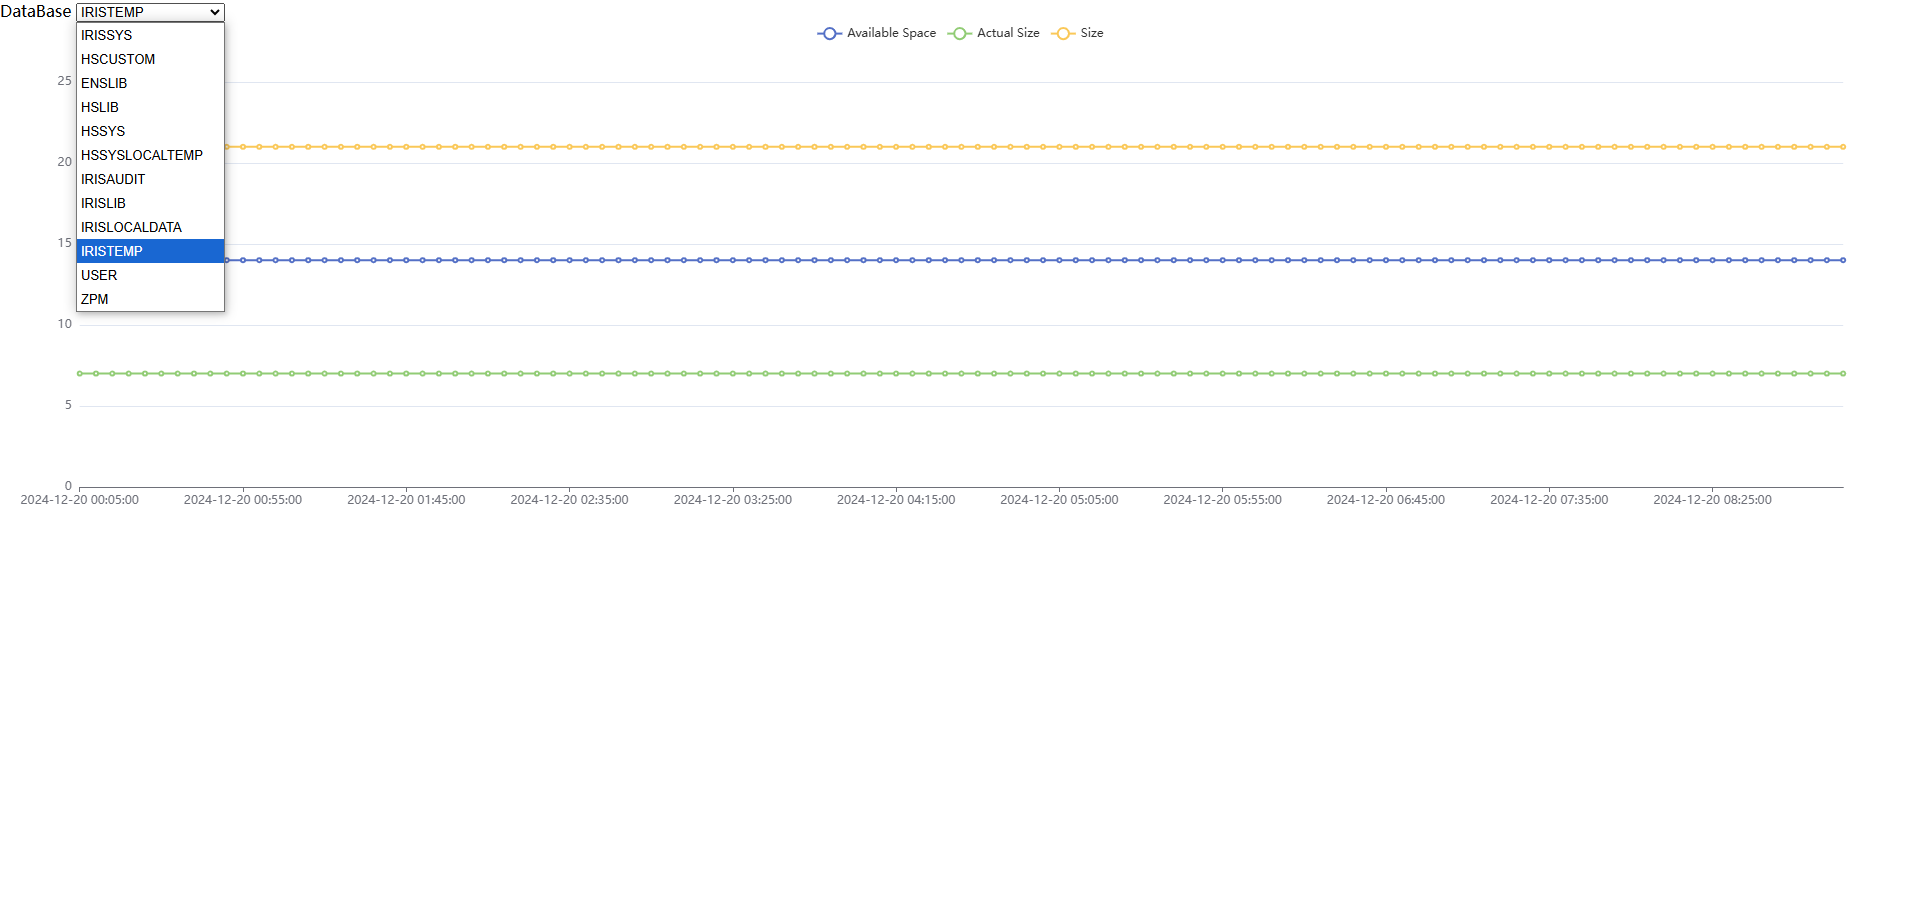Click the leftmost point on the green Actual Size line

pyautogui.click(x=80, y=373)
